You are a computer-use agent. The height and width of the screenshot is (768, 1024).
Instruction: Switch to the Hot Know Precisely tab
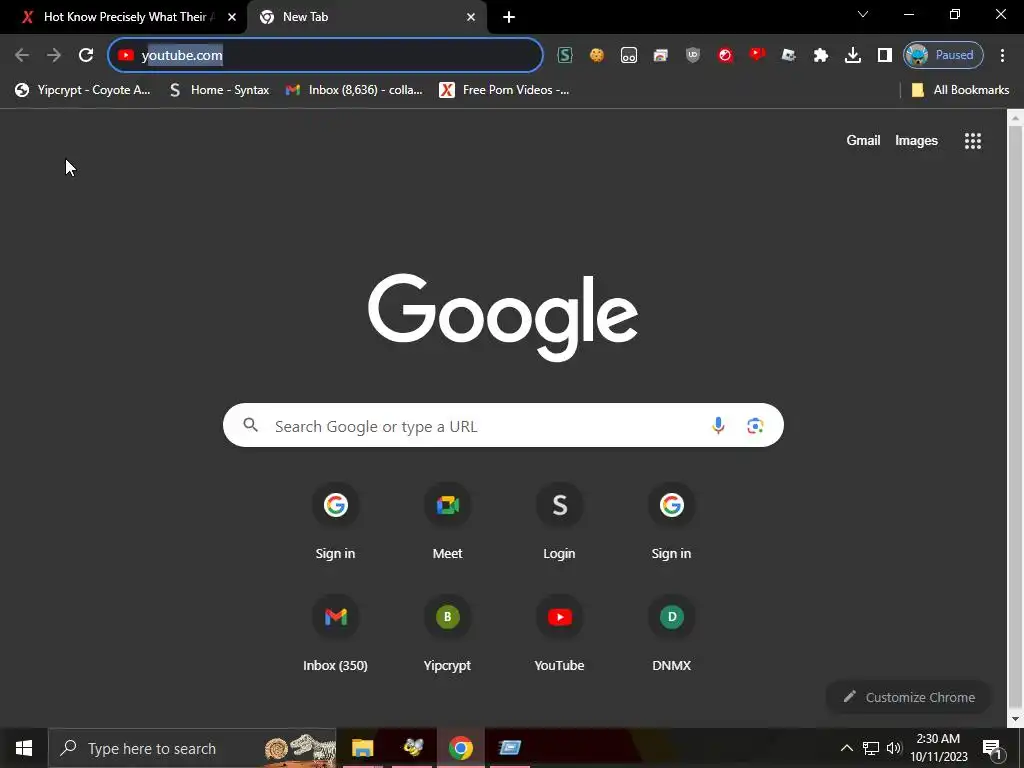coord(124,17)
